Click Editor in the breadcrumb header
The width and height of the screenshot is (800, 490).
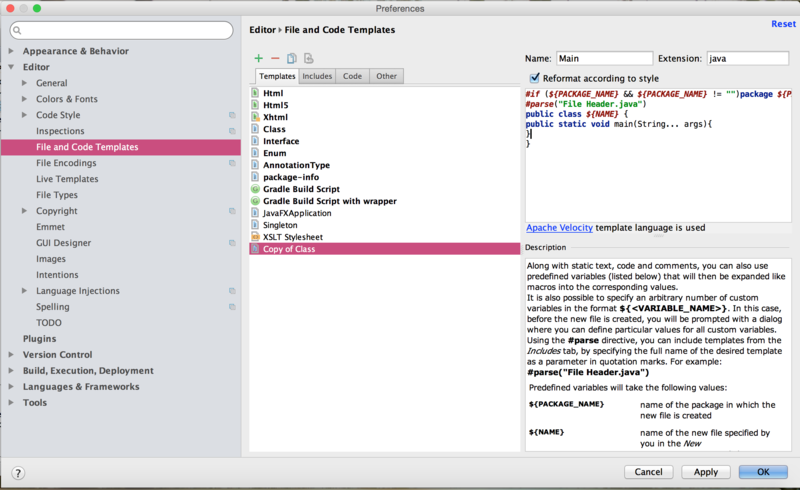coord(262,30)
